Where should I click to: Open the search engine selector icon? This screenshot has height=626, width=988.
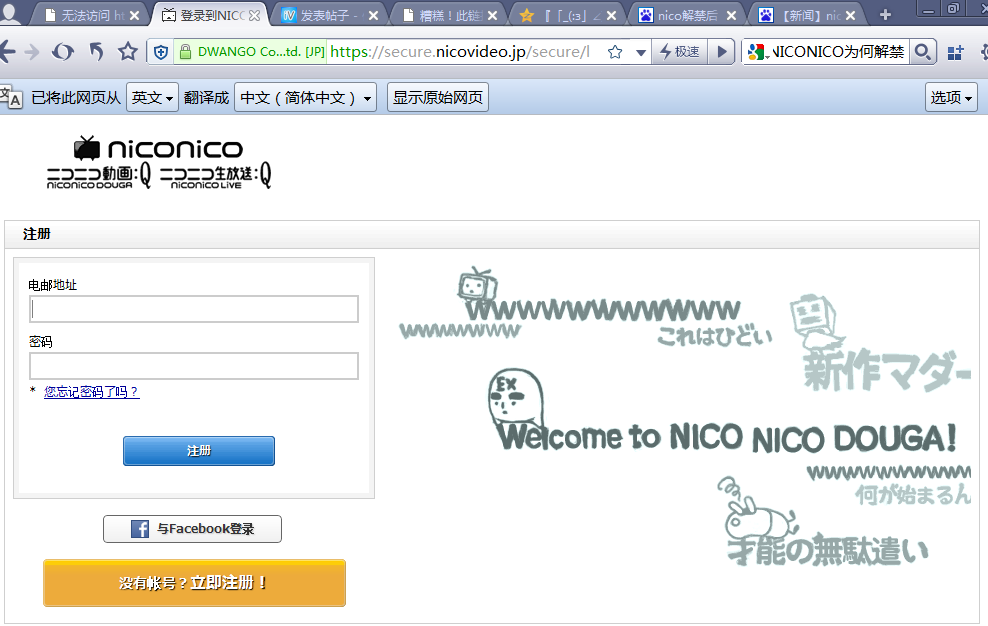(x=757, y=52)
